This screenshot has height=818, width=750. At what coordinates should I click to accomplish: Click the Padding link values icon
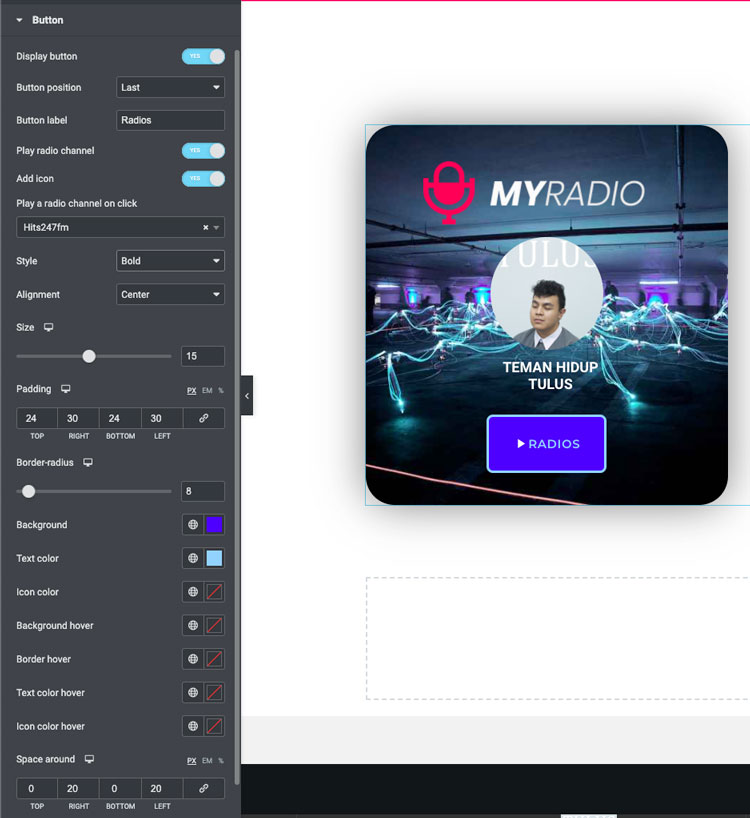204,418
